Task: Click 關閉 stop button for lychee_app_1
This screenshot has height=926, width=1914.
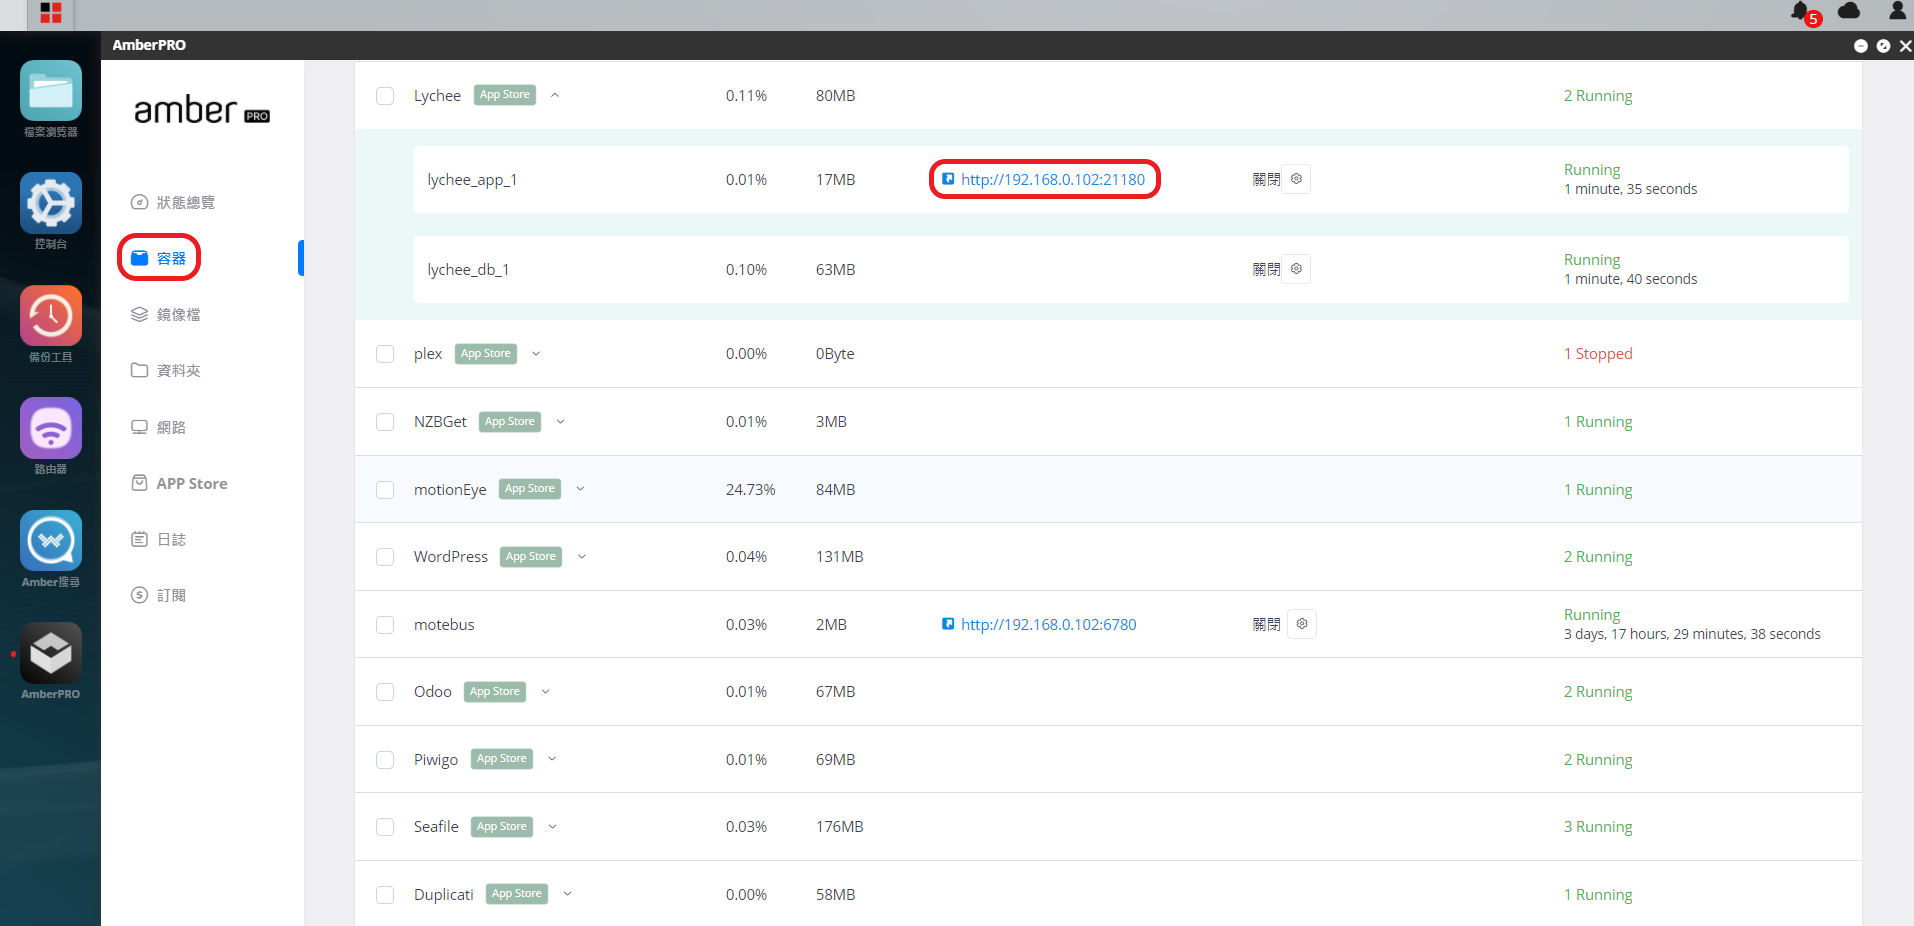Action: click(1266, 179)
